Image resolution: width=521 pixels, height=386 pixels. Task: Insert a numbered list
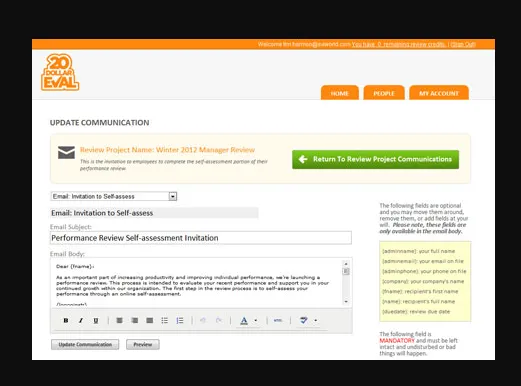point(180,320)
